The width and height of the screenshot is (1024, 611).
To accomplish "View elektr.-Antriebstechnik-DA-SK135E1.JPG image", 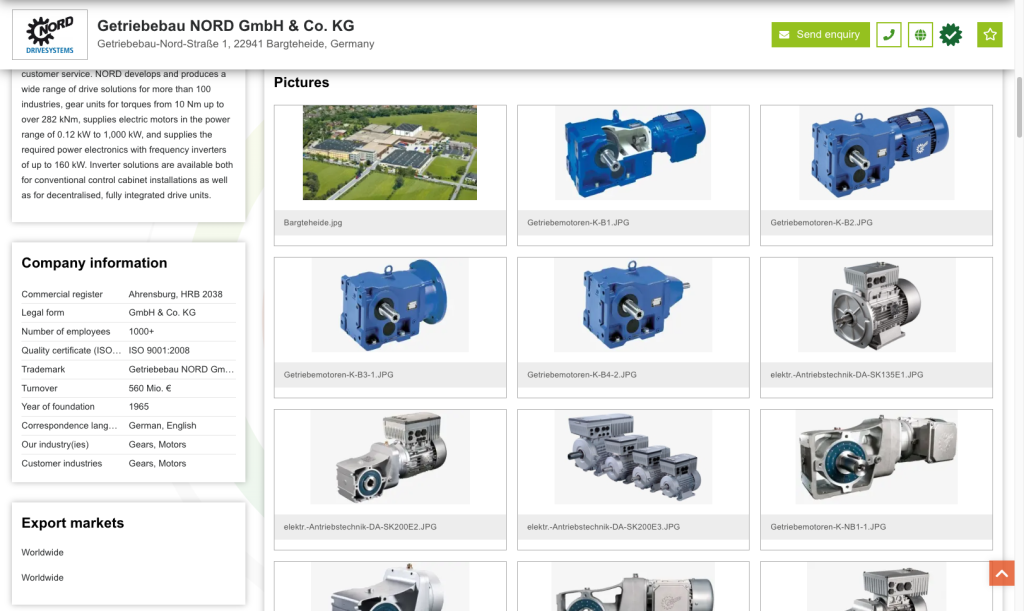I will click(x=876, y=305).
